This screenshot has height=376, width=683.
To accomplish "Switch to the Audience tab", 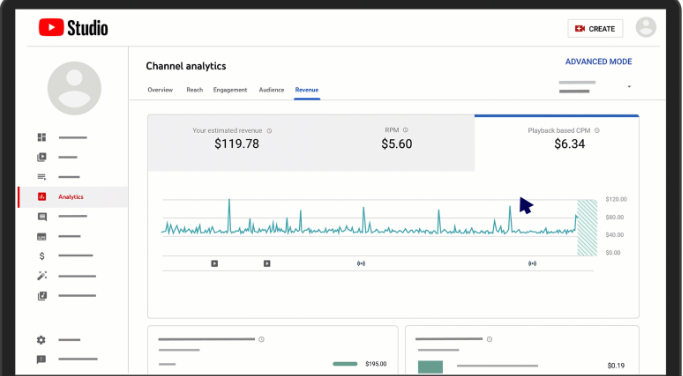I will [271, 90].
